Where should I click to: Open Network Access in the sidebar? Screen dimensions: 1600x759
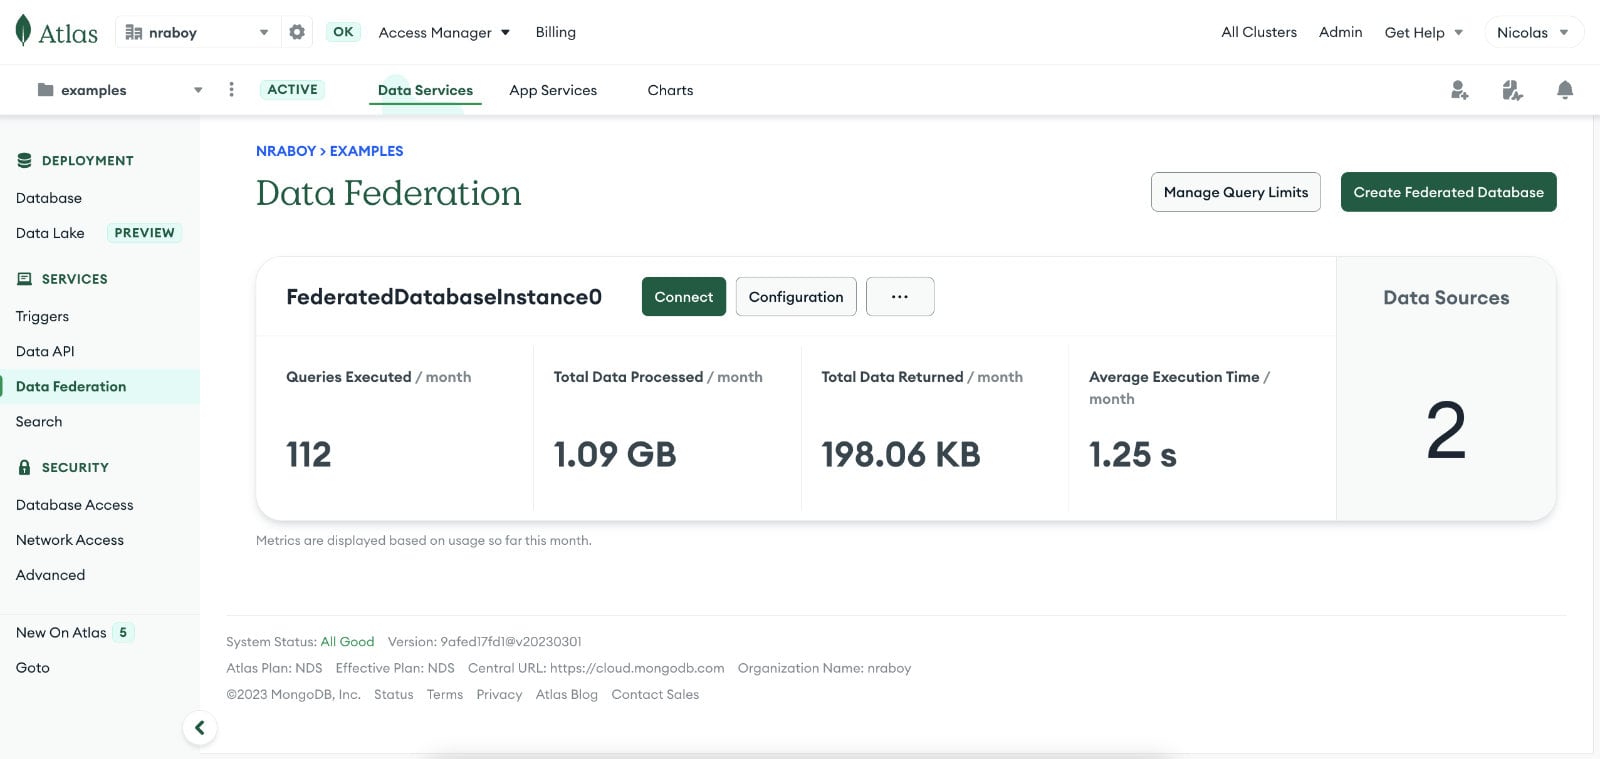pyautogui.click(x=70, y=540)
